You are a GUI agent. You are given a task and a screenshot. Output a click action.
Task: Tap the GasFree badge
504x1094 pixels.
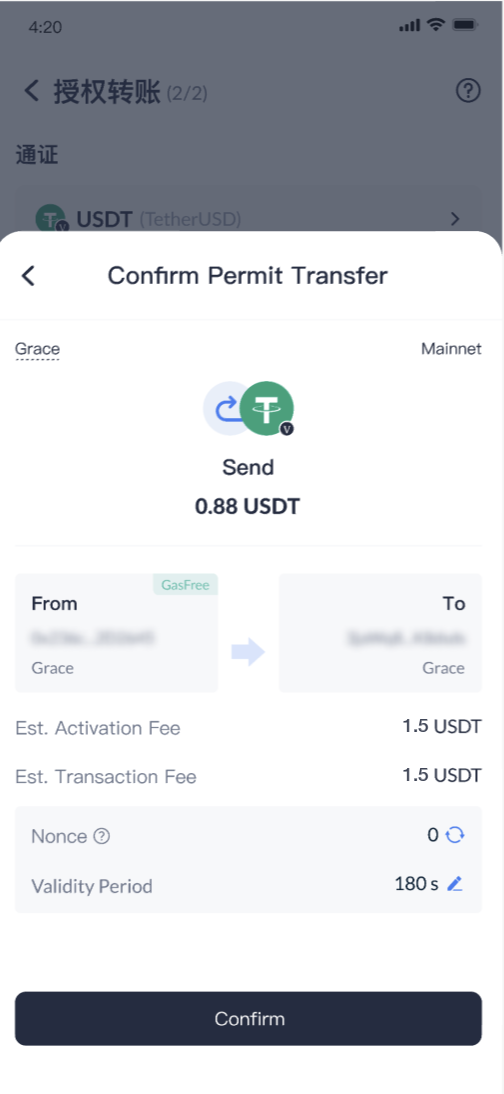click(186, 585)
